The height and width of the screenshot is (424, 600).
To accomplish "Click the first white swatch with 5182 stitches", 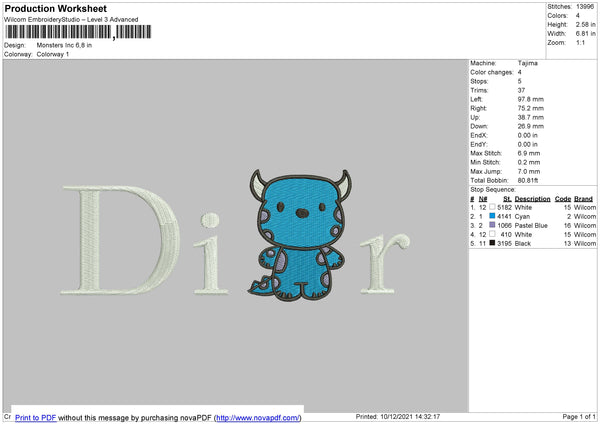I will click(492, 207).
